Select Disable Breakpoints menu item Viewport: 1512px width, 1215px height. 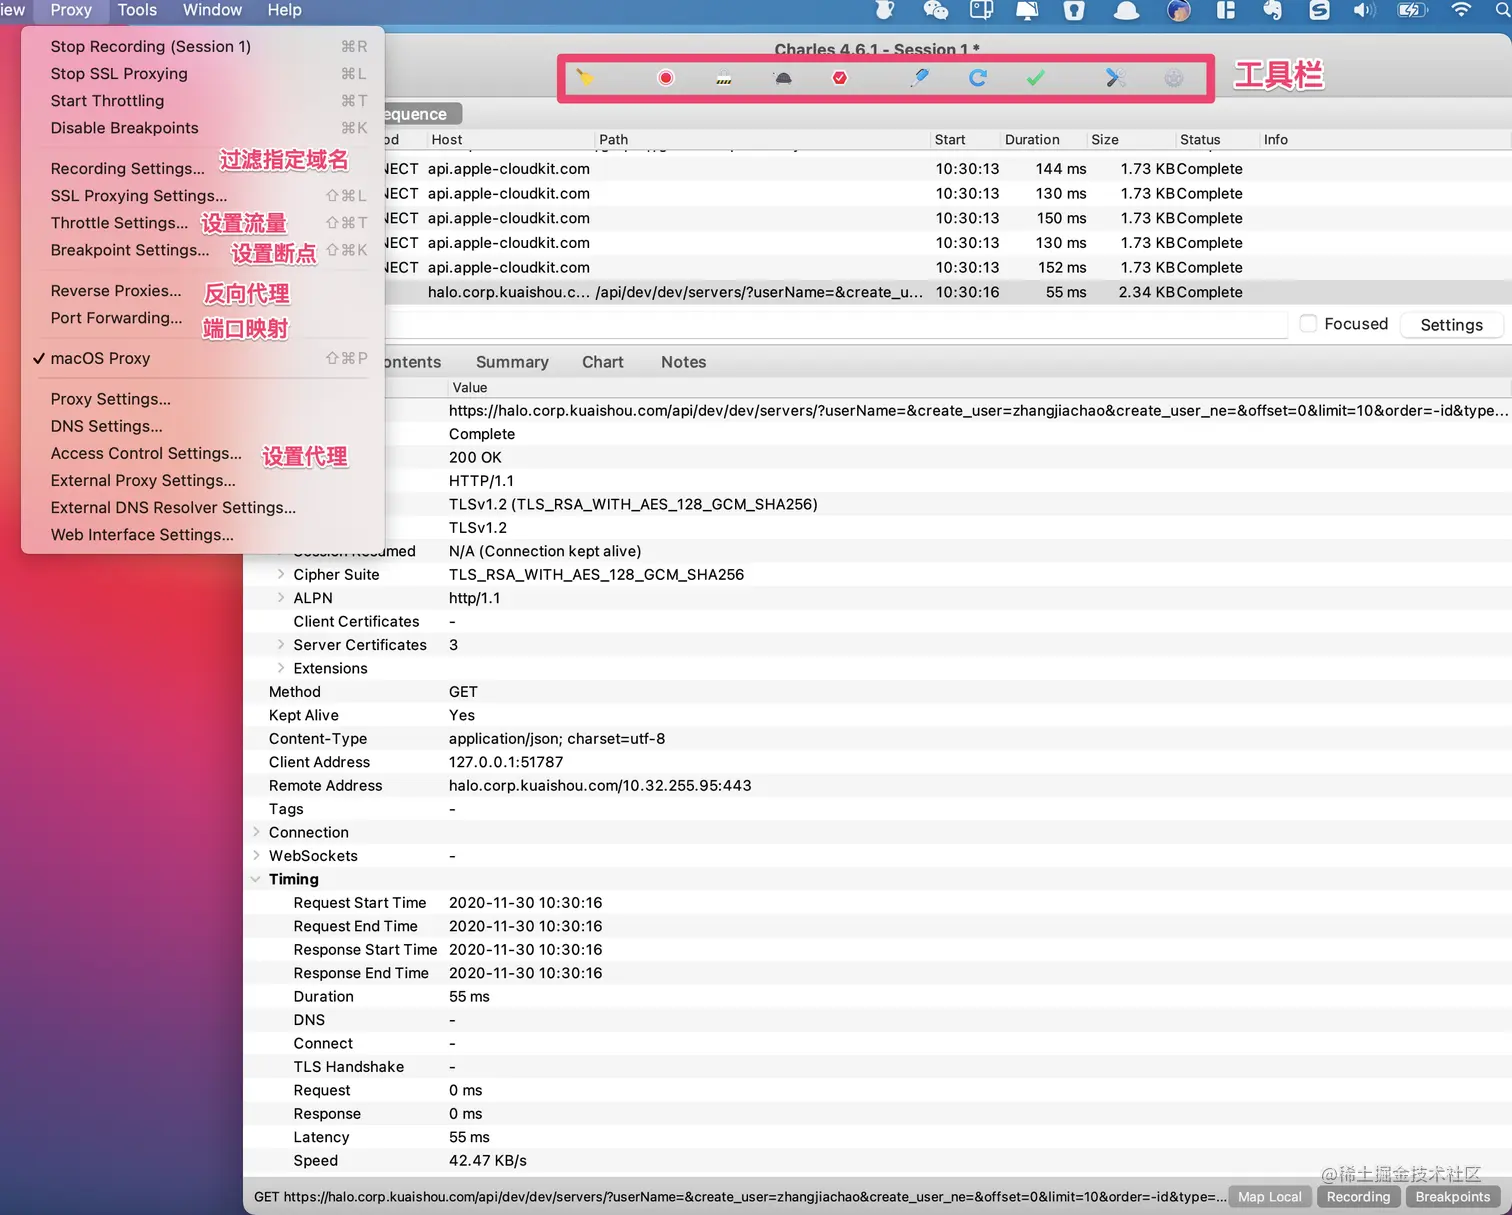click(203, 127)
